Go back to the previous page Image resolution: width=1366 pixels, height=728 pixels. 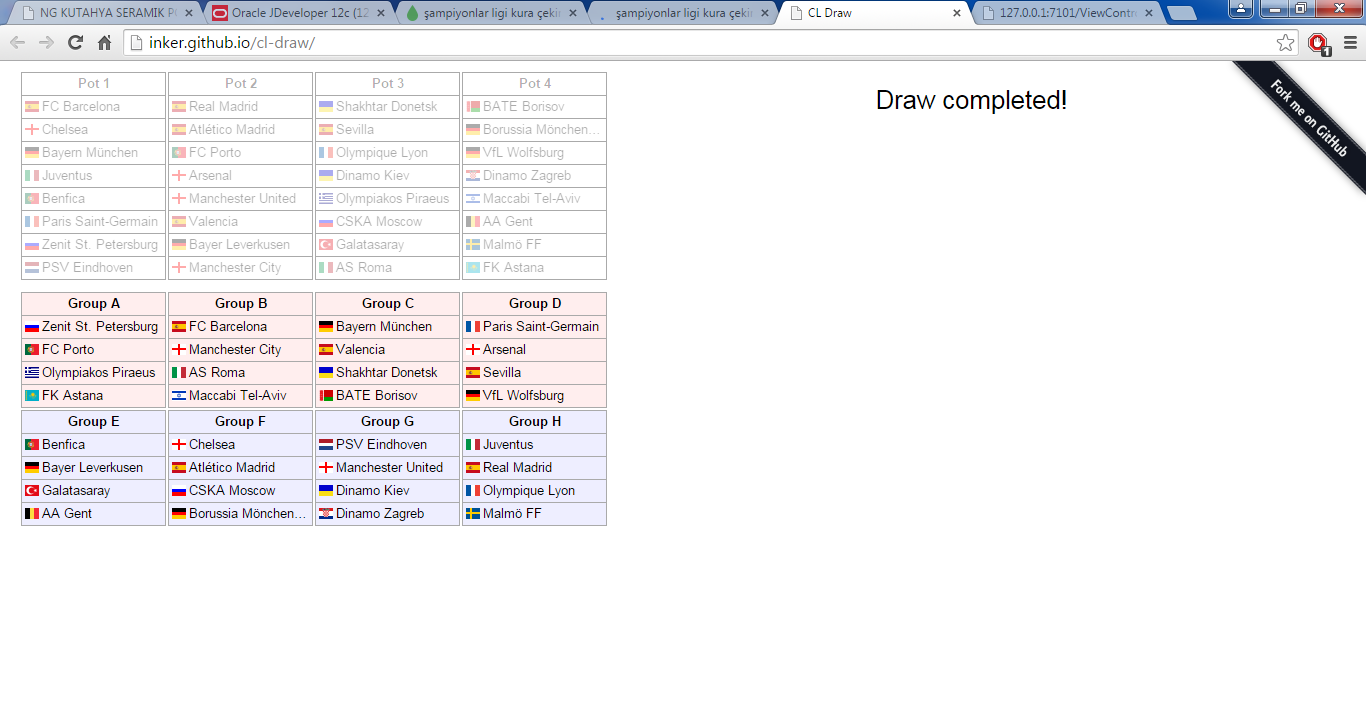[17, 43]
